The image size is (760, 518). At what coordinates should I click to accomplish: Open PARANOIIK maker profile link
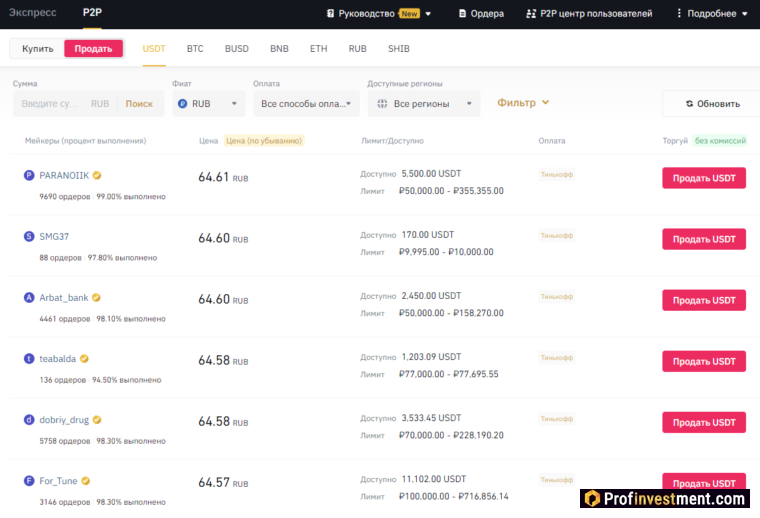coord(64,175)
